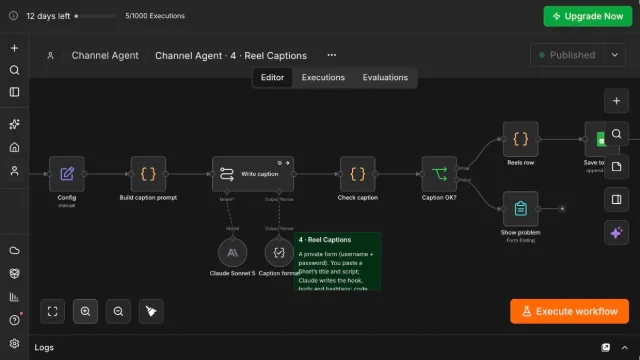Click the fit-to-view zoom button

[x=53, y=311]
